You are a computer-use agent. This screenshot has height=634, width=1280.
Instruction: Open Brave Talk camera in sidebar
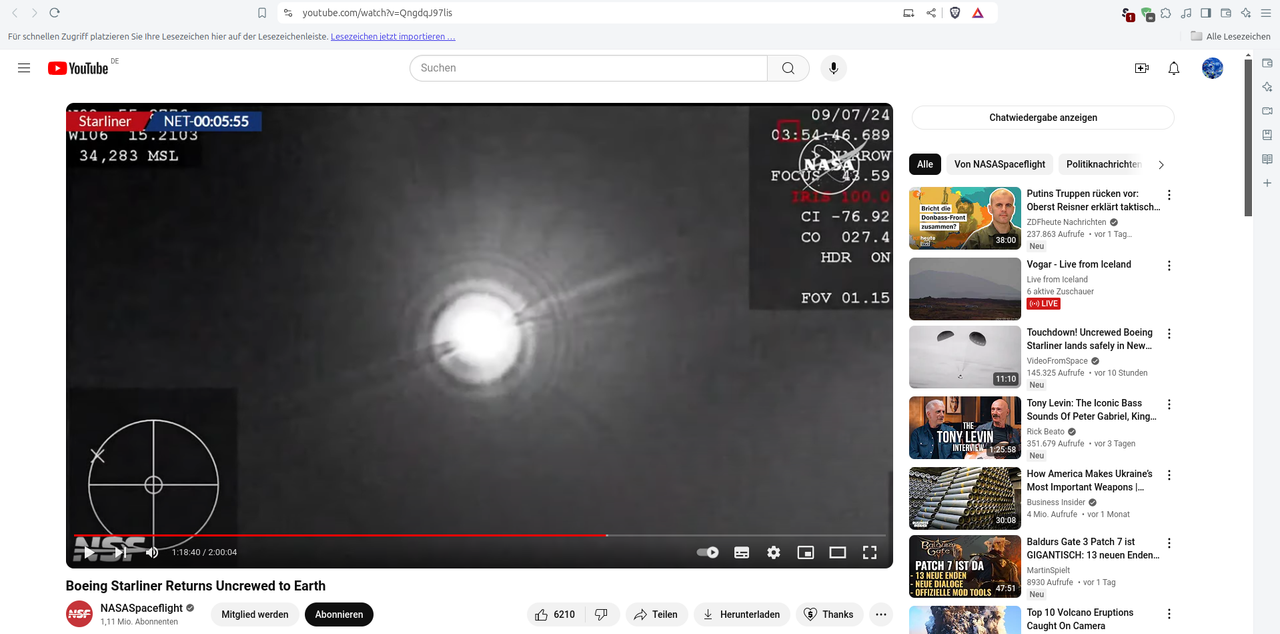tap(1267, 111)
